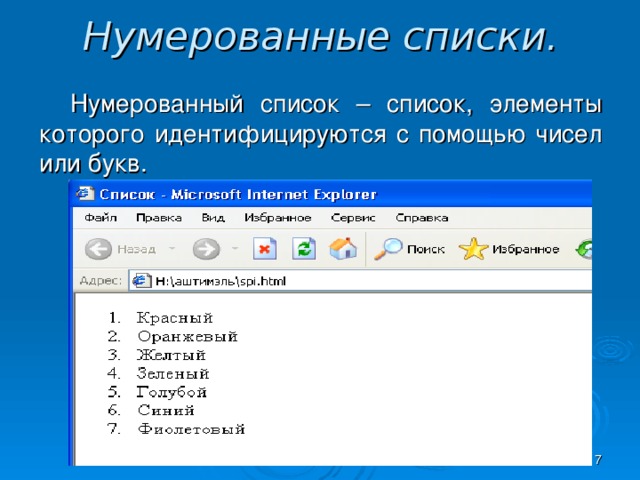Click the Адрес: label
The height and width of the screenshot is (480, 640).
[x=100, y=281]
